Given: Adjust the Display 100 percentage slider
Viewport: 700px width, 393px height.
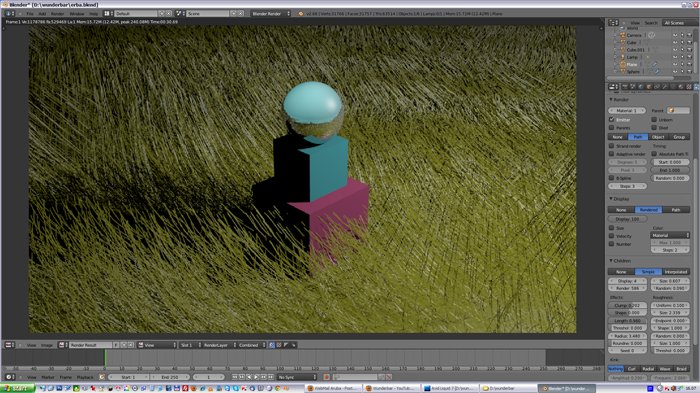Looking at the screenshot, I should coord(628,219).
